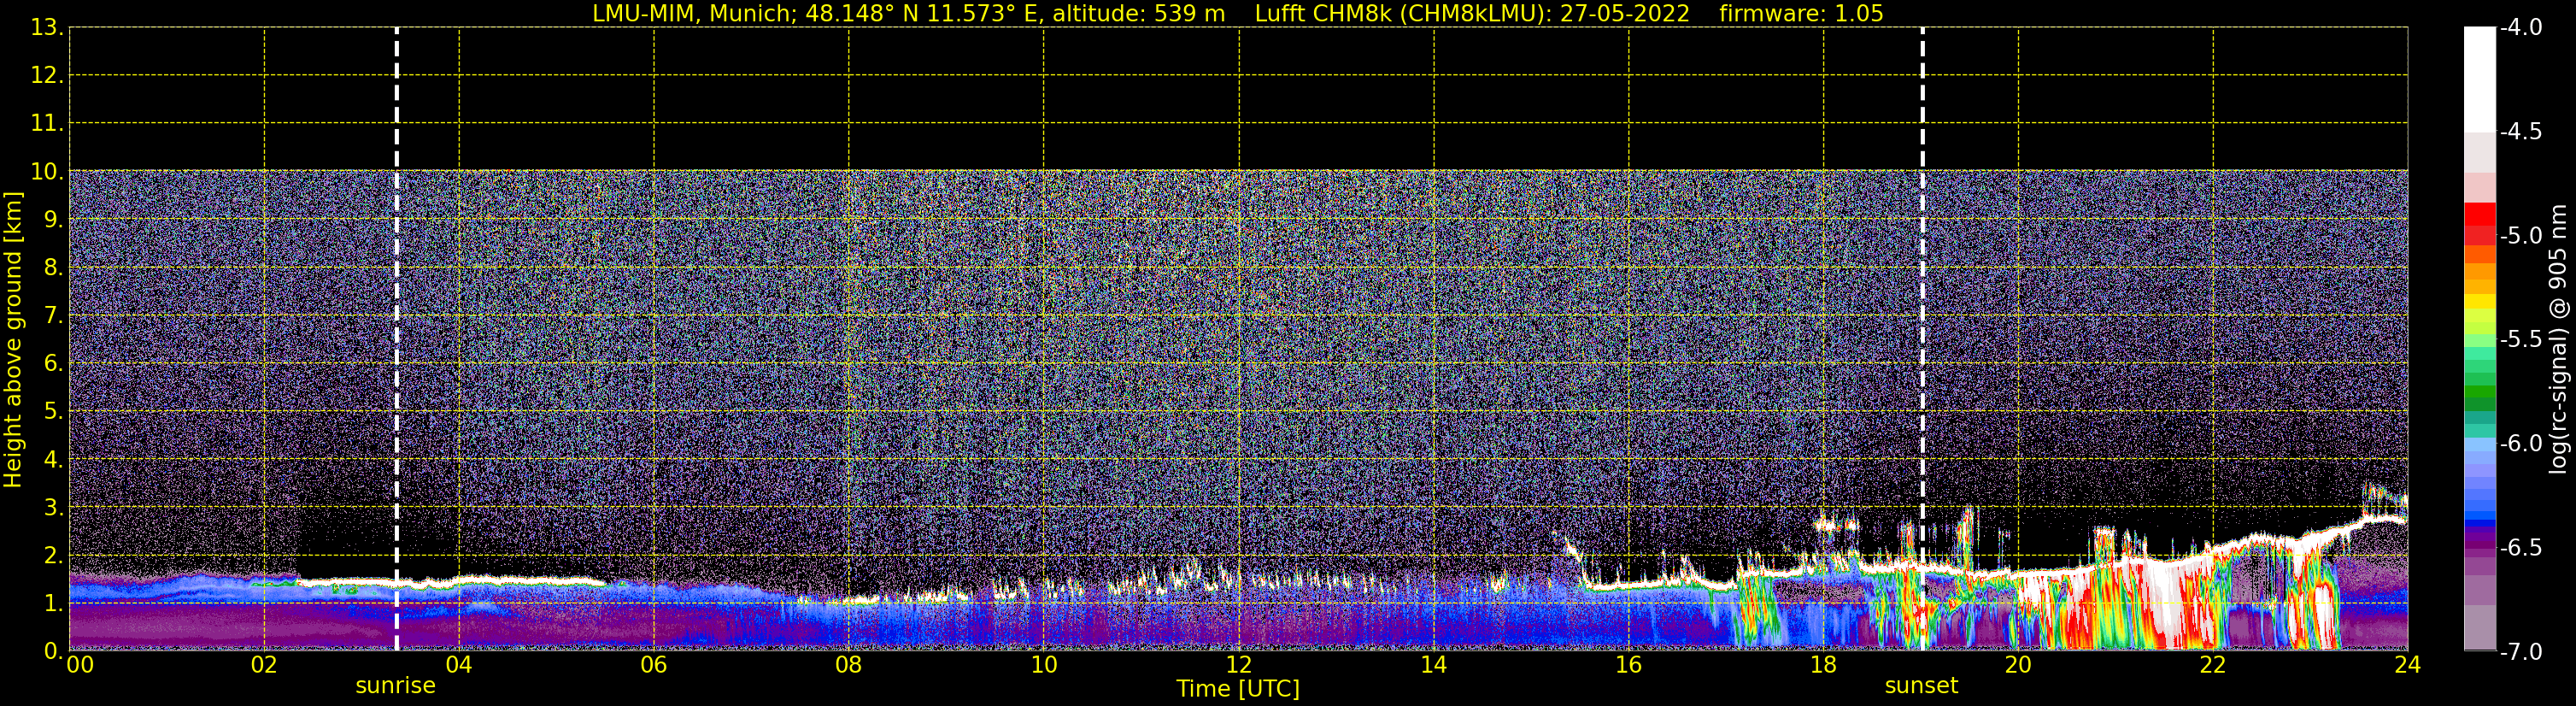Click the "12." tick on the height axis
The width and height of the screenshot is (2576, 706).
pos(47,76)
